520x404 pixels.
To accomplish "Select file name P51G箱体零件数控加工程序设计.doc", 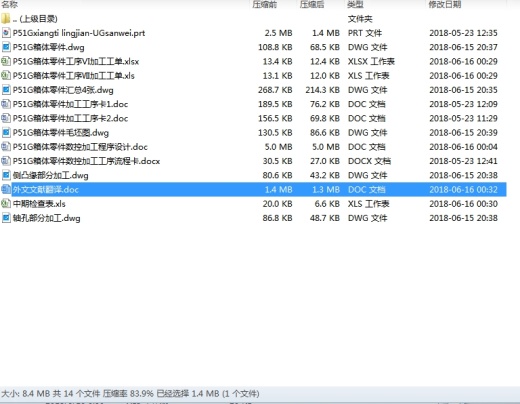I will (x=80, y=147).
